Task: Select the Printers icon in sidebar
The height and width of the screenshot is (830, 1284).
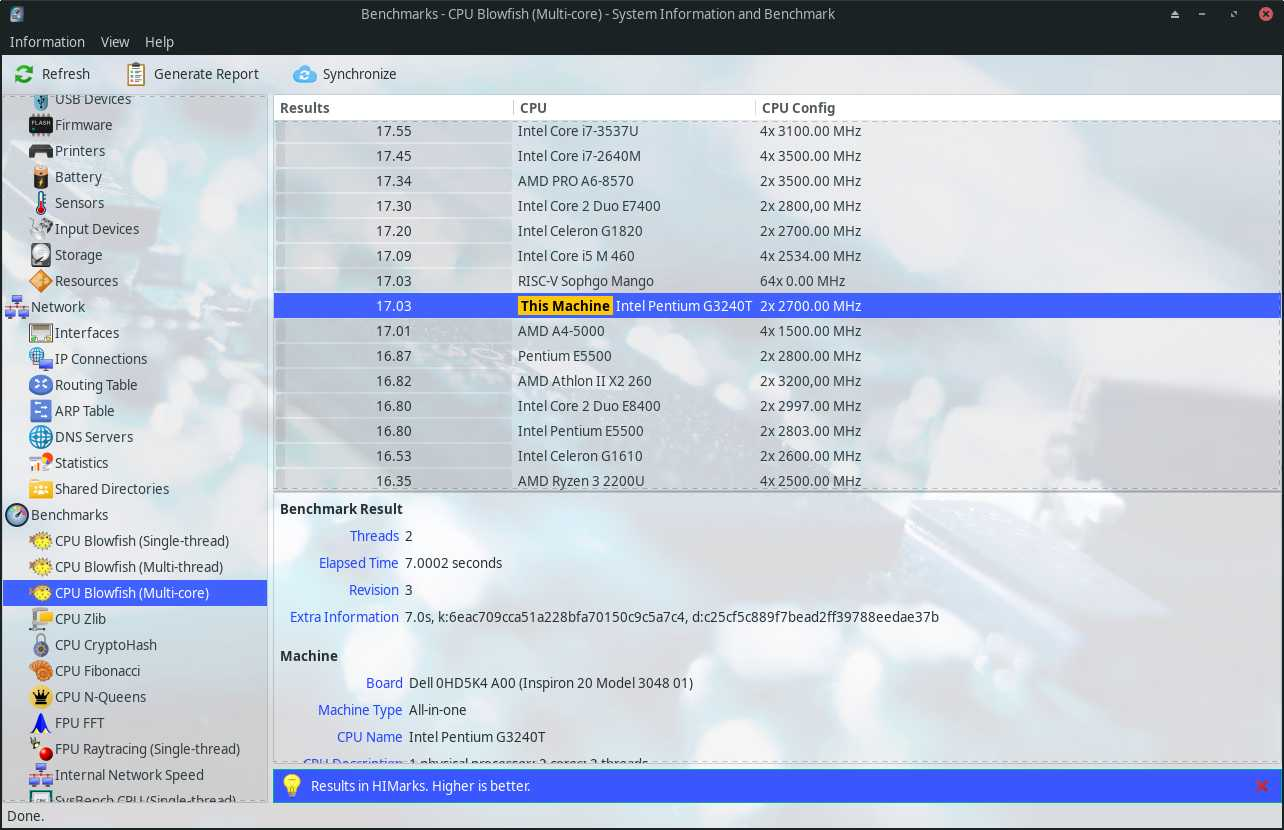Action: (41, 151)
